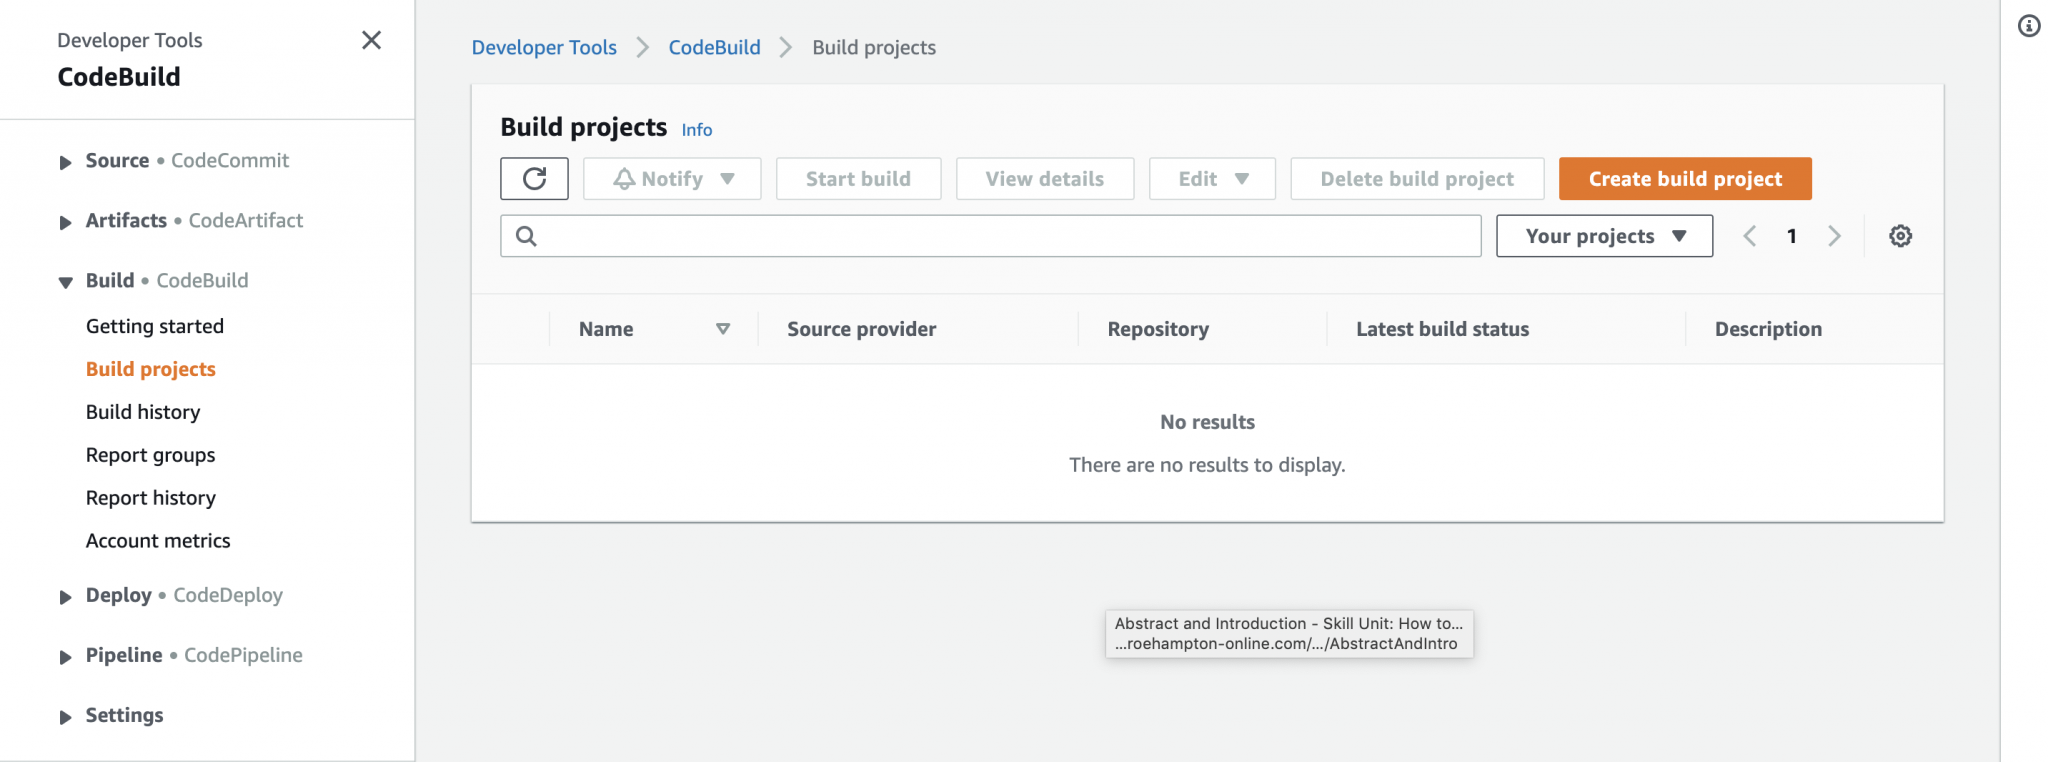This screenshot has height=762, width=2048.
Task: Click the search magnifier icon
Action: [x=526, y=236]
